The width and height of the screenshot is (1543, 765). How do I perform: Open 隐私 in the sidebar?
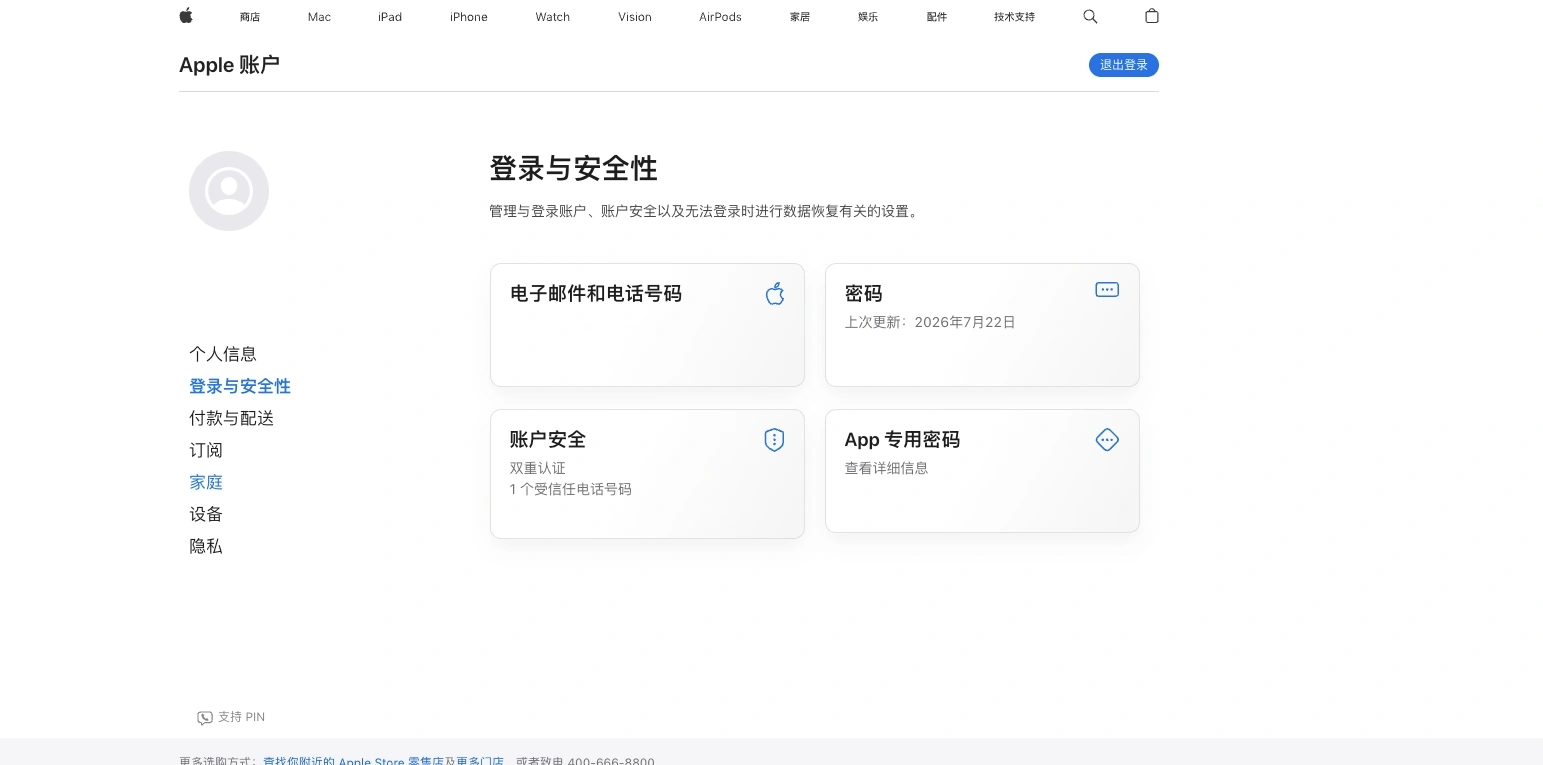[x=206, y=546]
